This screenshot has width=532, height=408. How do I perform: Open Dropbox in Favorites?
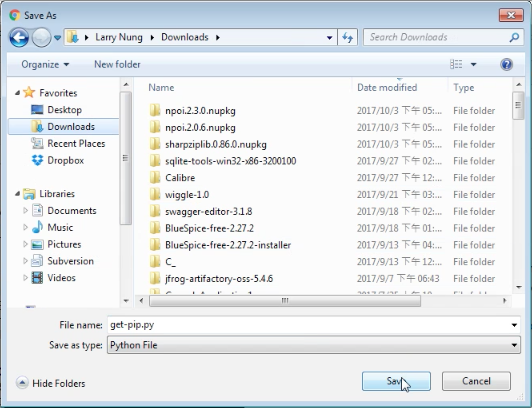click(65, 160)
